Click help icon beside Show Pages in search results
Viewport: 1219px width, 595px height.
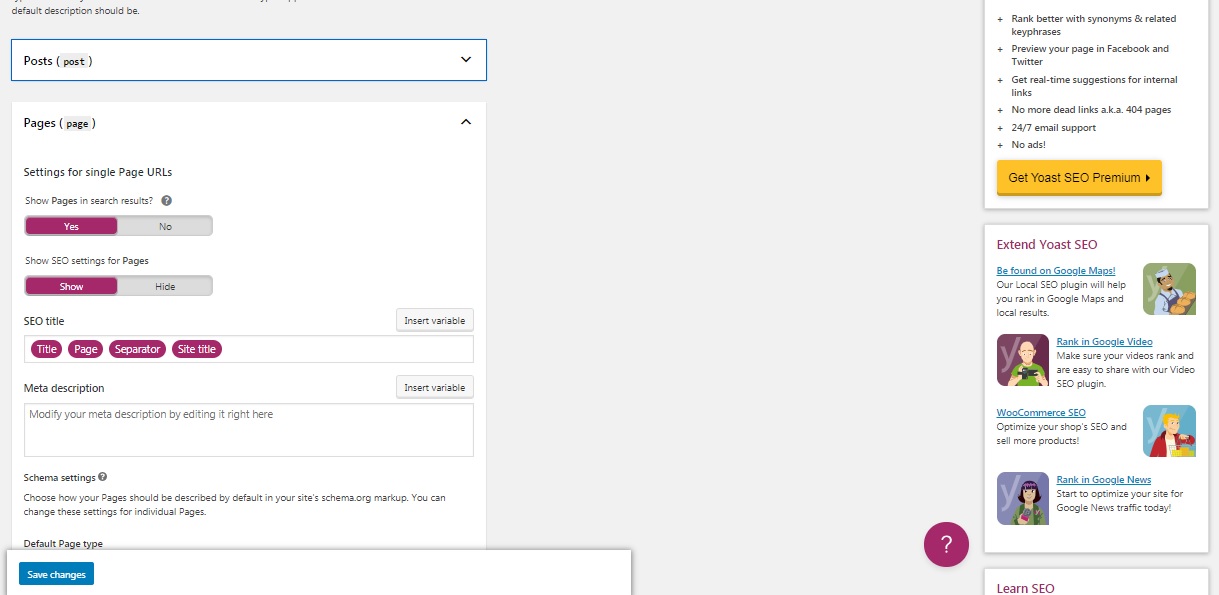pyautogui.click(x=167, y=201)
